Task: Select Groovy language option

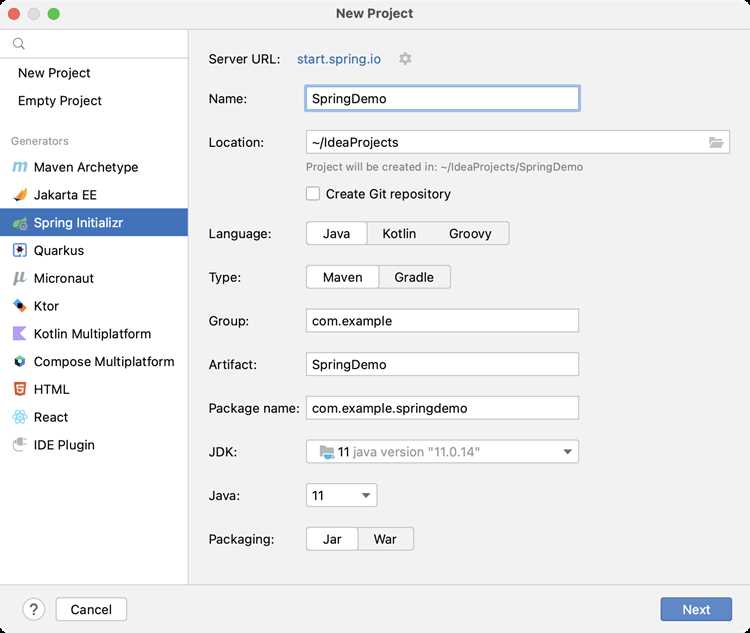Action: (x=470, y=233)
